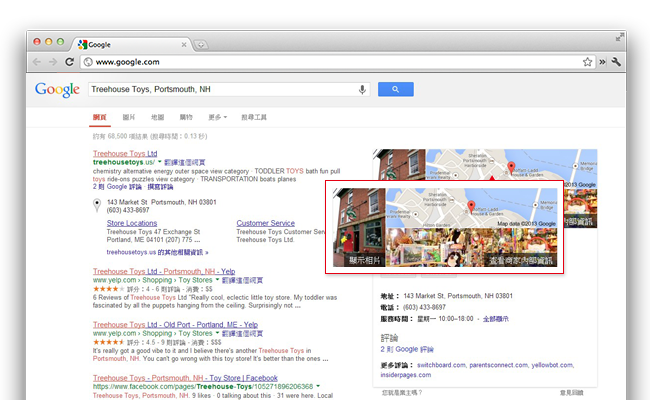This screenshot has width=650, height=400.
Task: Click the blue magnifier search button
Action: click(x=395, y=89)
